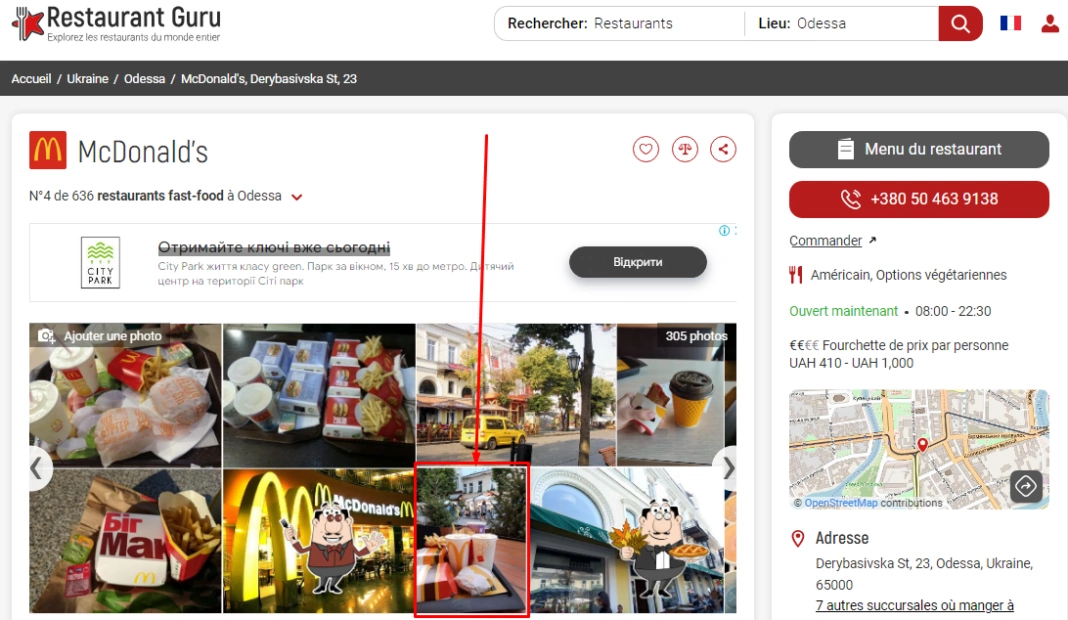Click Ajouter une photo text
This screenshot has height=620, width=1068.
coord(112,336)
